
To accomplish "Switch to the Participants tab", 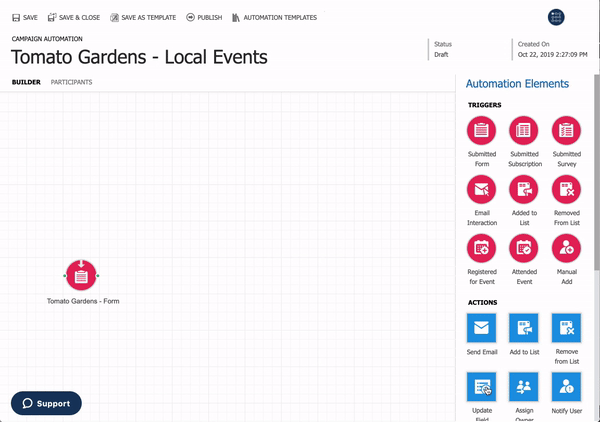I will [x=72, y=82].
